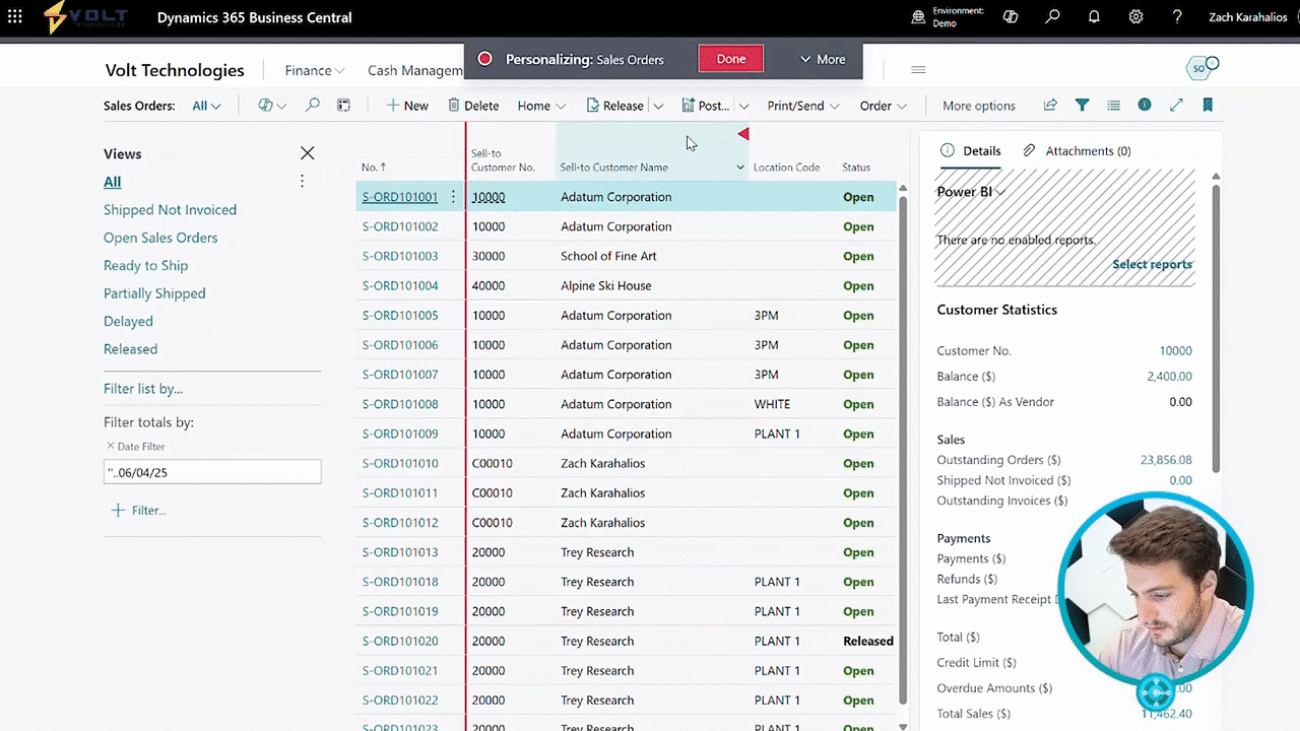Viewport: 1300px width, 731px height.
Task: Select the Shipped Not Invoiced view
Action: point(170,210)
